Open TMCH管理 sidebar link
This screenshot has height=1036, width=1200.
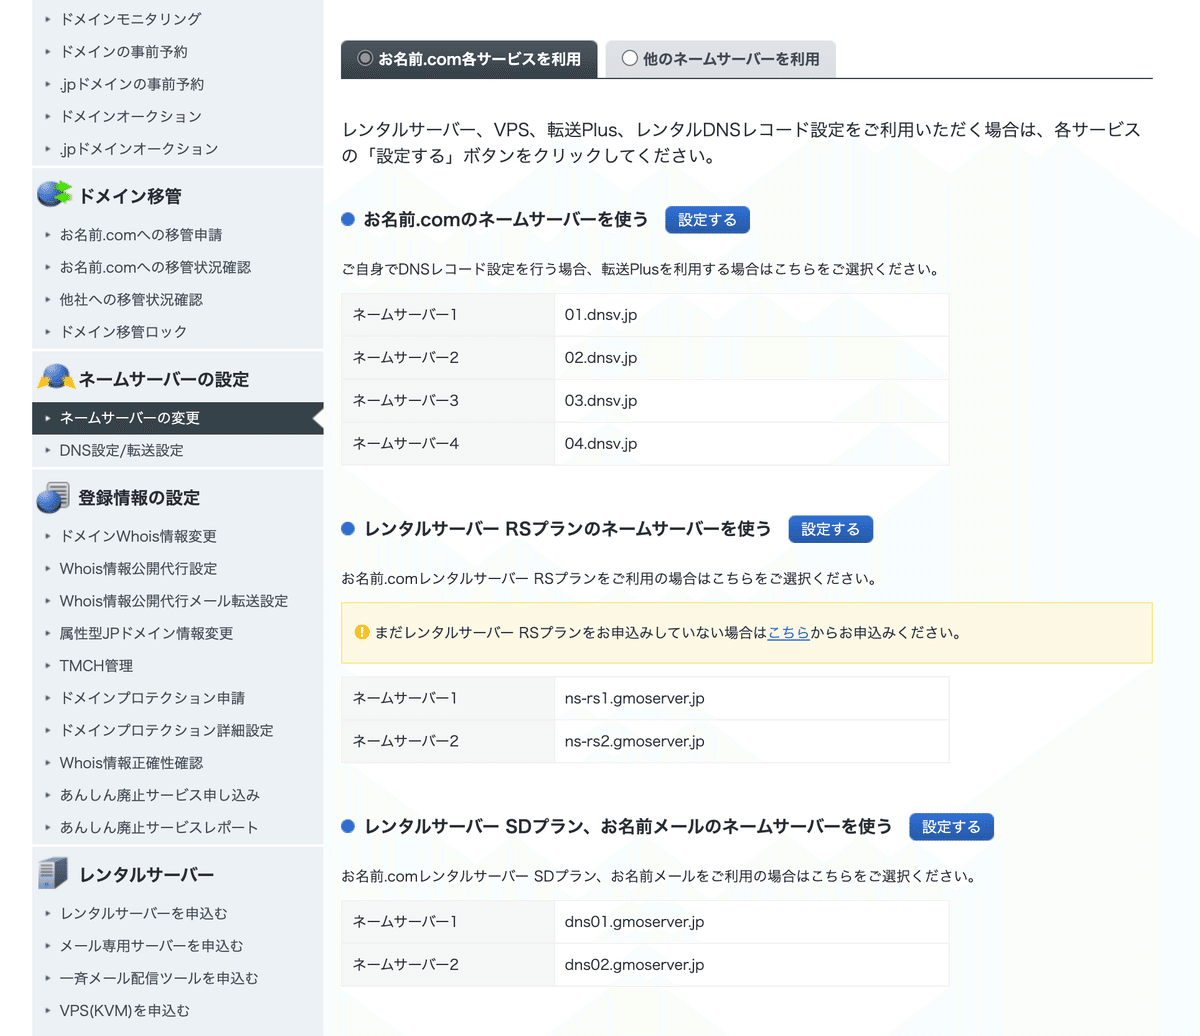point(96,665)
